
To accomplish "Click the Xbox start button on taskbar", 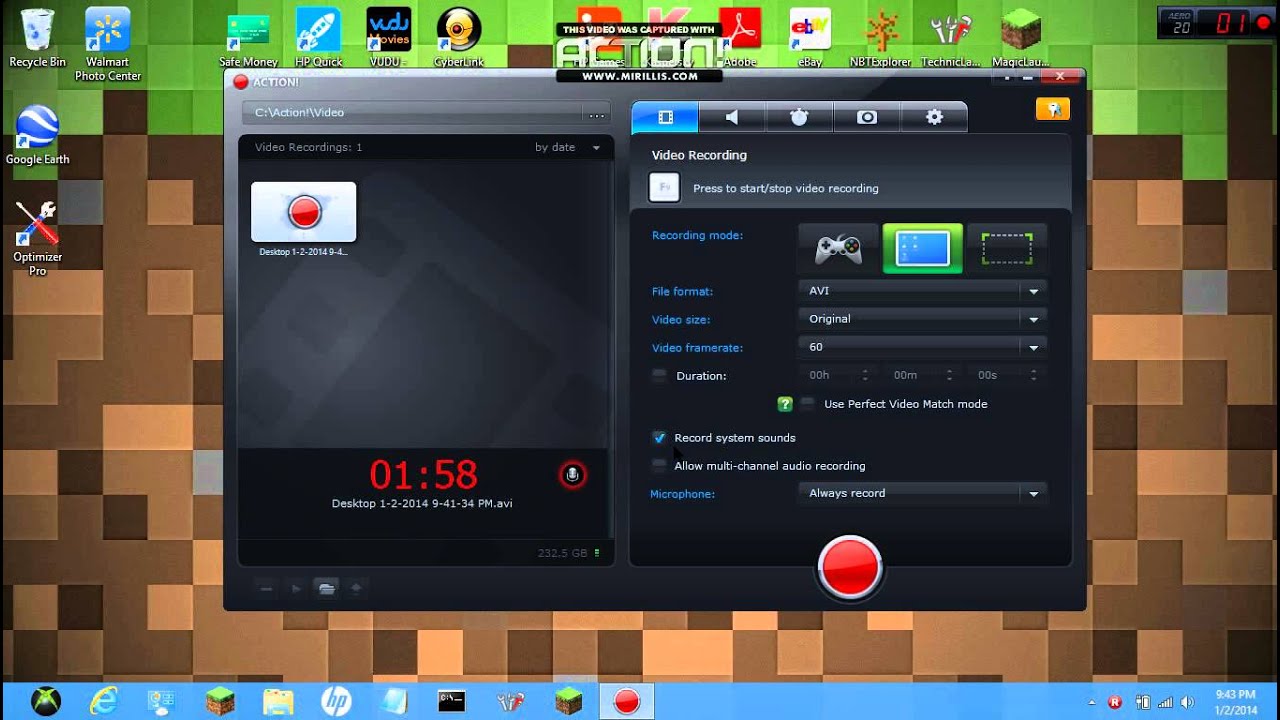I will (x=45, y=701).
